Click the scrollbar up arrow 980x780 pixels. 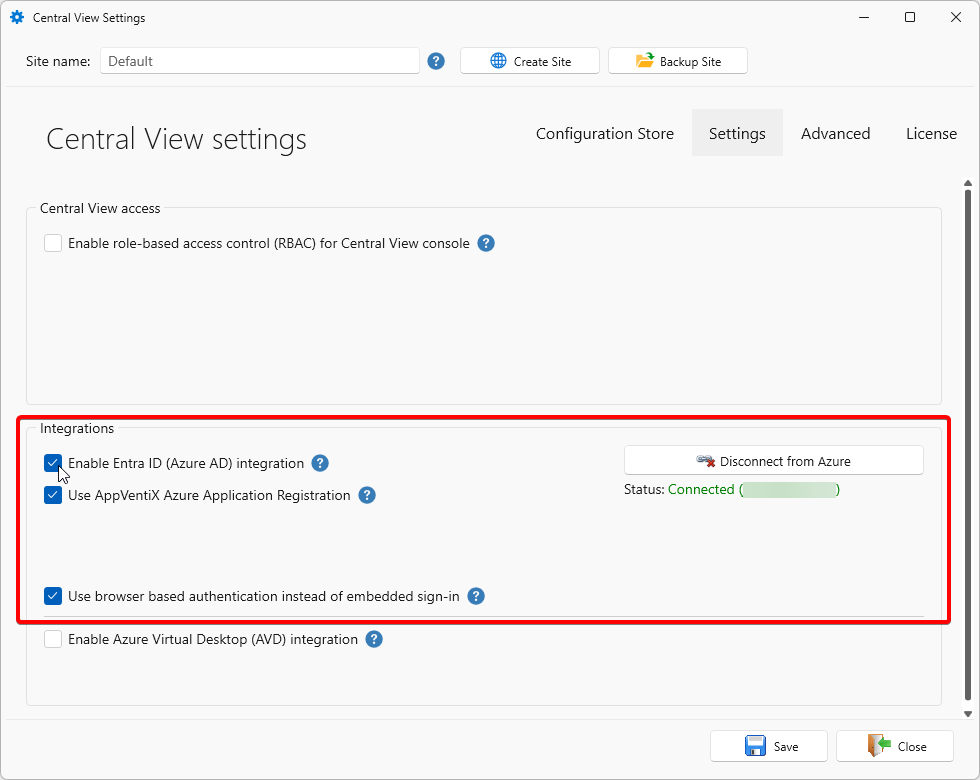[968, 183]
